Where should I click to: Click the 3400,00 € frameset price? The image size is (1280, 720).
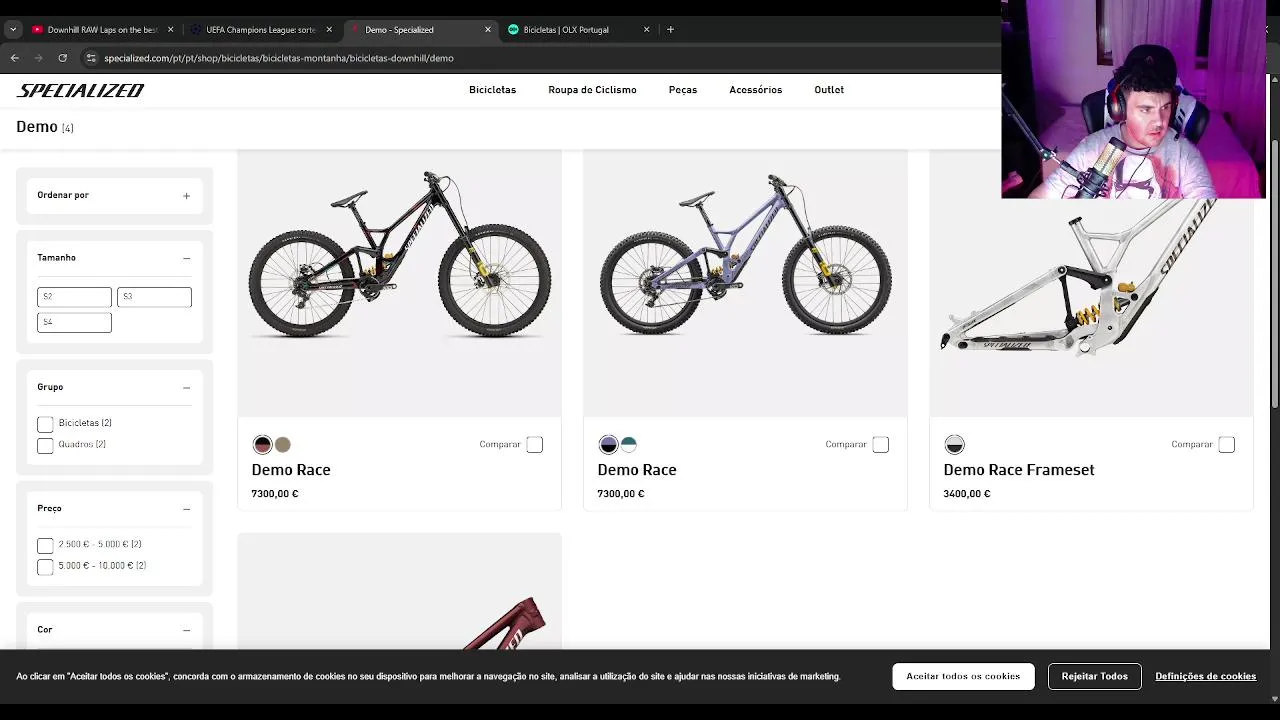(967, 494)
